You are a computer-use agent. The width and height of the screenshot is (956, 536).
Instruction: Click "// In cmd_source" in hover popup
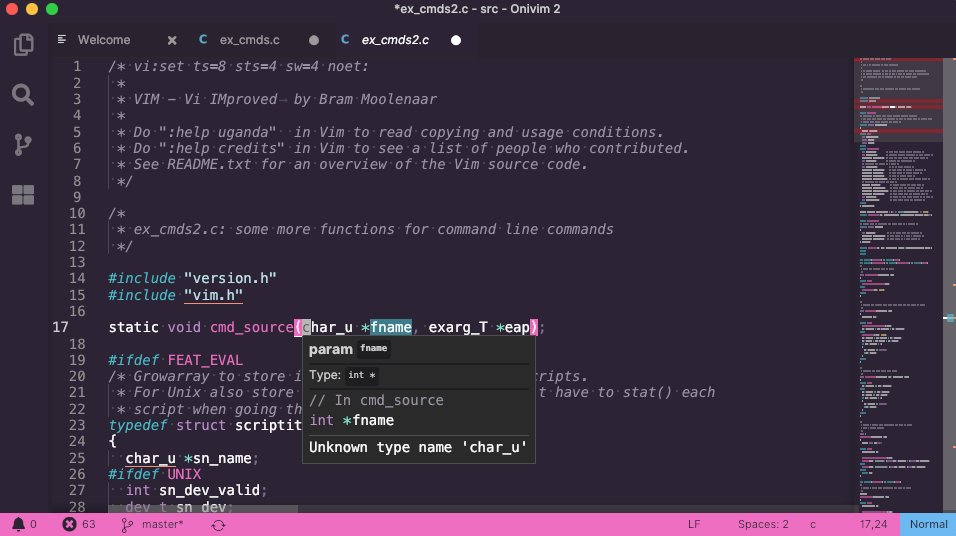point(376,401)
